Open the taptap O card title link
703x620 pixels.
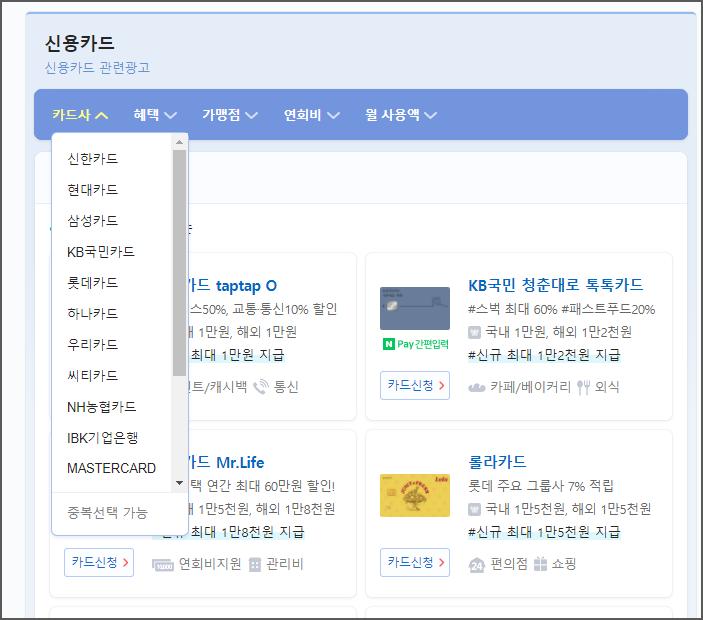pyautogui.click(x=232, y=286)
